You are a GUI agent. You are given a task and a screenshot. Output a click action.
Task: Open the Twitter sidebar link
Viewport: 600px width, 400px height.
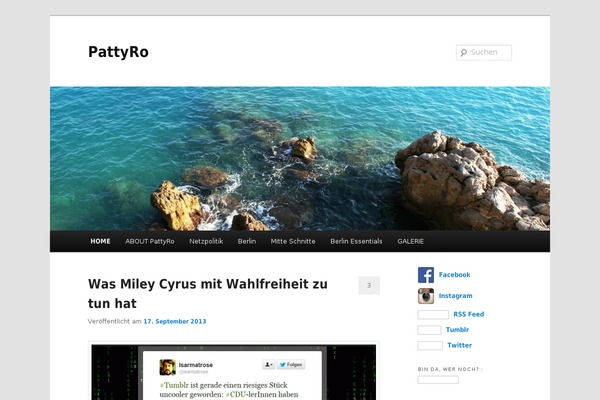pyautogui.click(x=460, y=345)
